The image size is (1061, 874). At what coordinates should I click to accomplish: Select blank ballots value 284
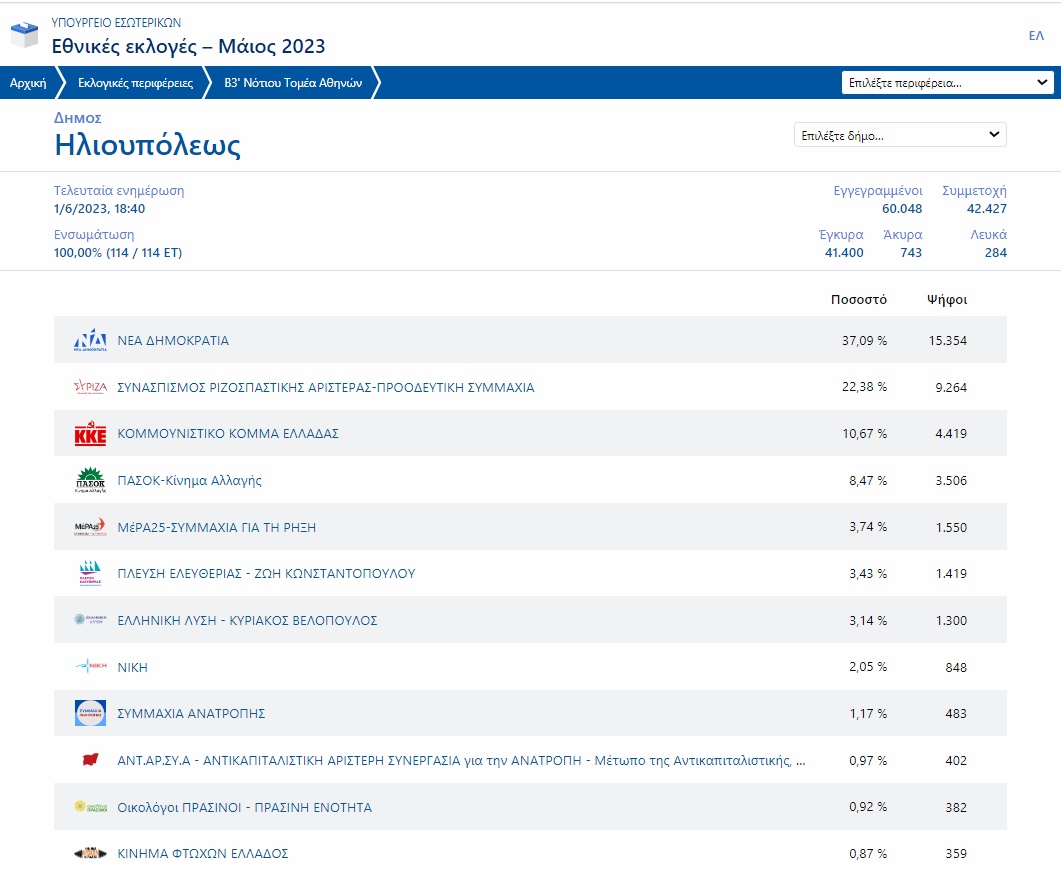click(995, 252)
